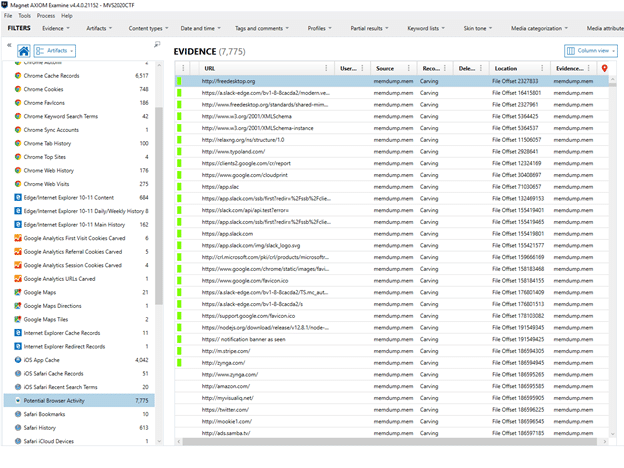Click the red map pin column icon
624x468 pixels.
[604, 68]
